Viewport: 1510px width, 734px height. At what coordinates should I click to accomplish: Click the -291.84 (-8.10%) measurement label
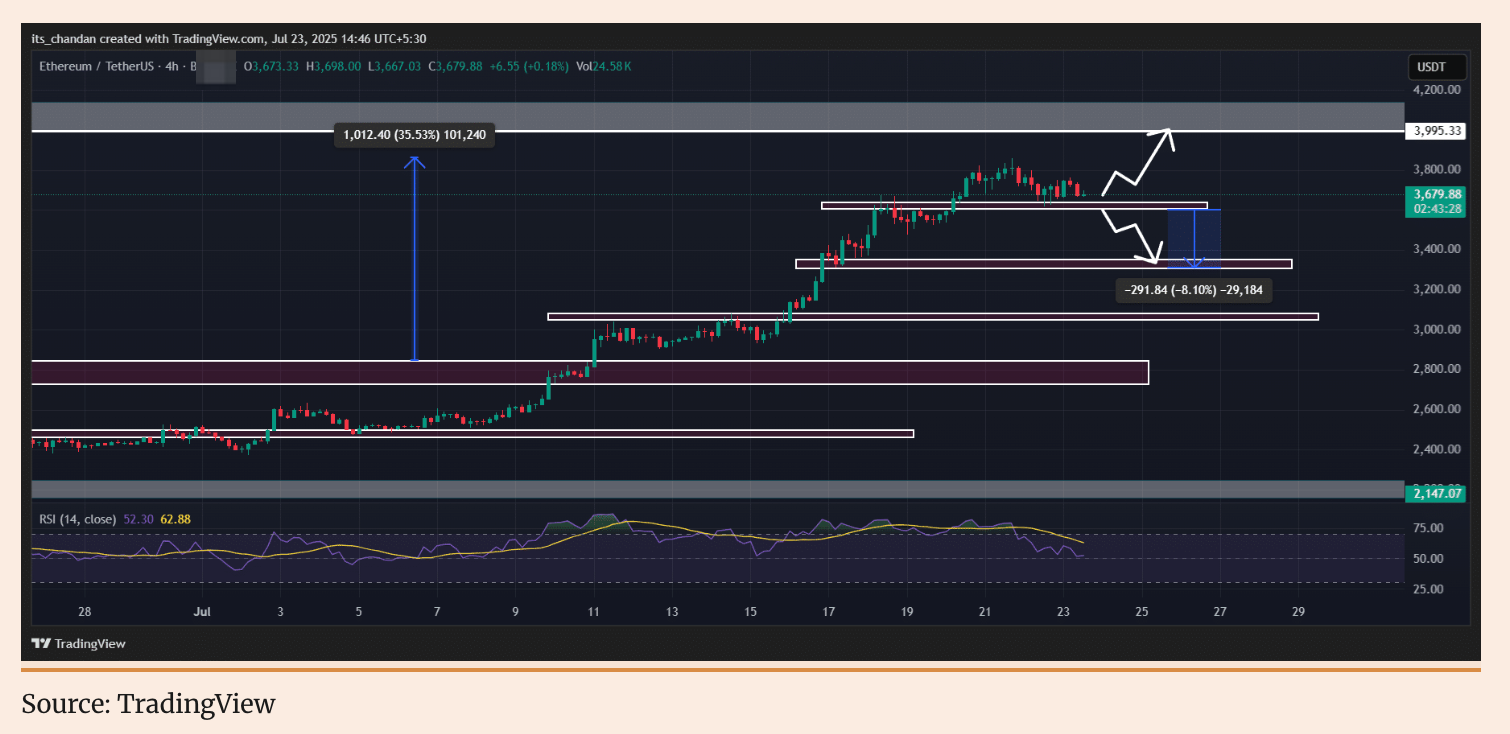[x=1193, y=290]
